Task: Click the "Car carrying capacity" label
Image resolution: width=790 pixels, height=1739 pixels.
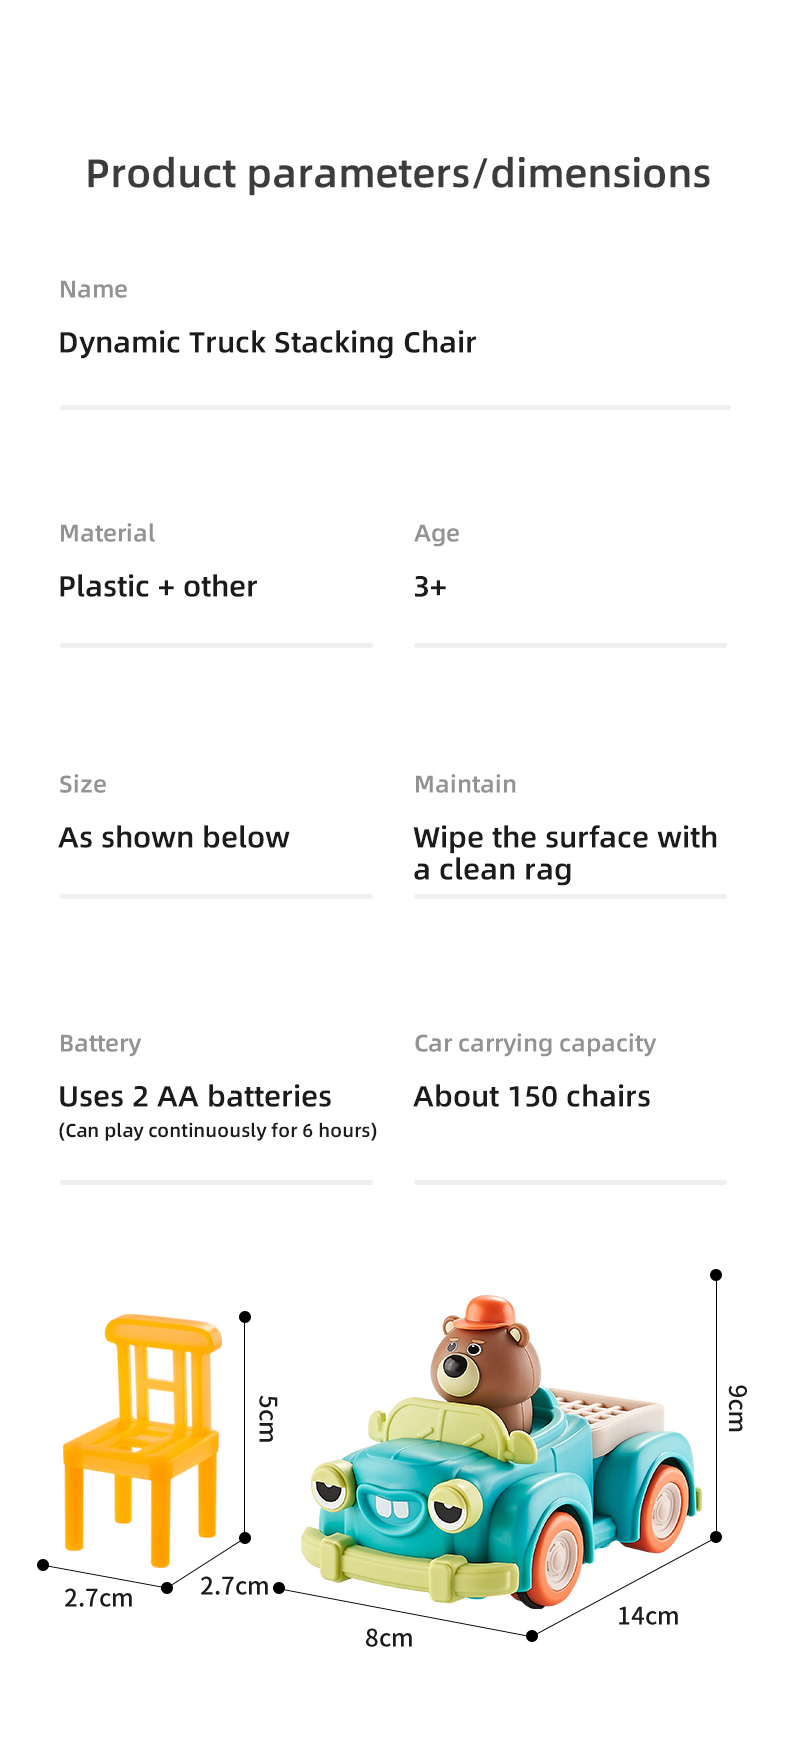Action: [x=535, y=1044]
